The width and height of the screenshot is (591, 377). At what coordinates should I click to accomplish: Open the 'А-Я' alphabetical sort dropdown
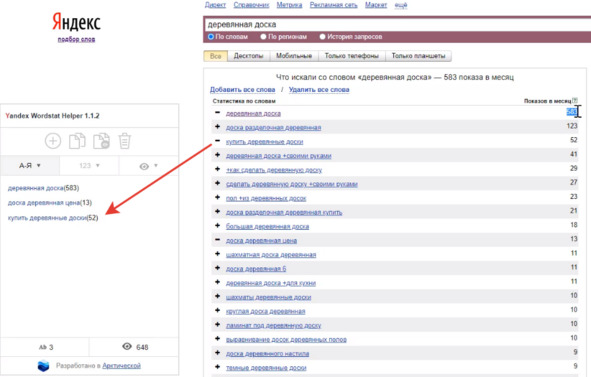30,166
